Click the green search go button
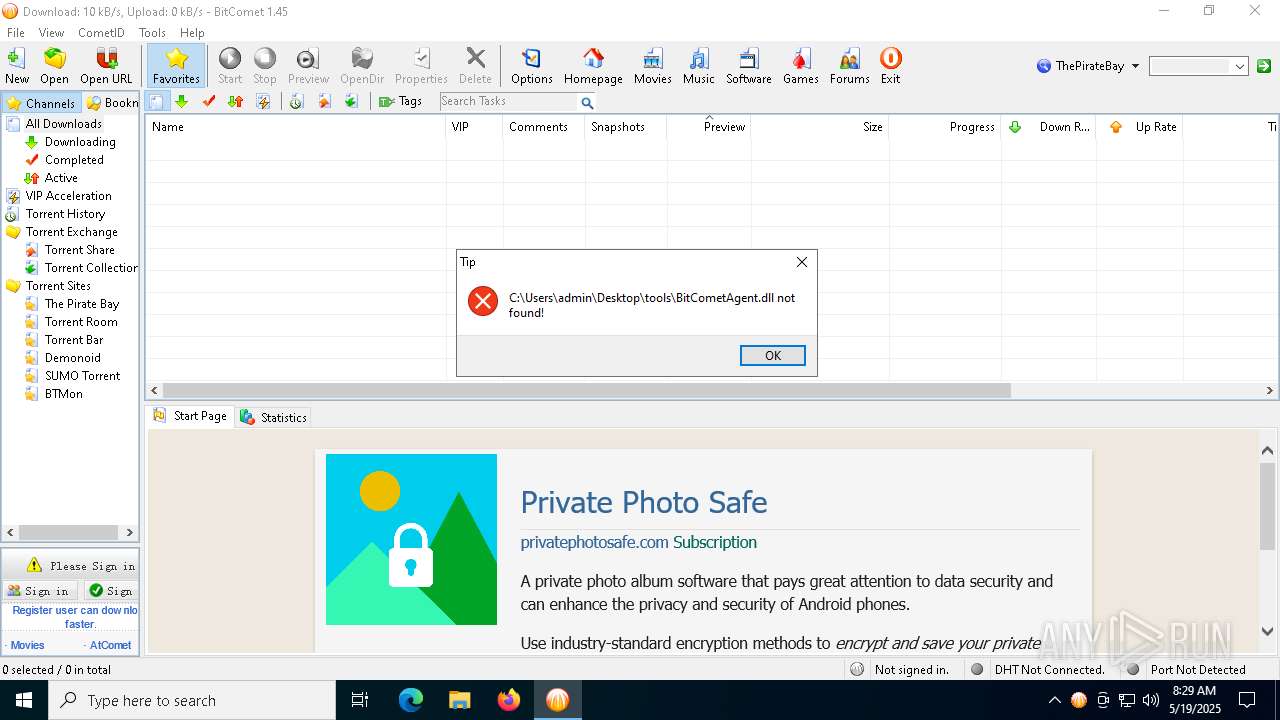Screen dimensions: 1280x720 coord(1264,66)
